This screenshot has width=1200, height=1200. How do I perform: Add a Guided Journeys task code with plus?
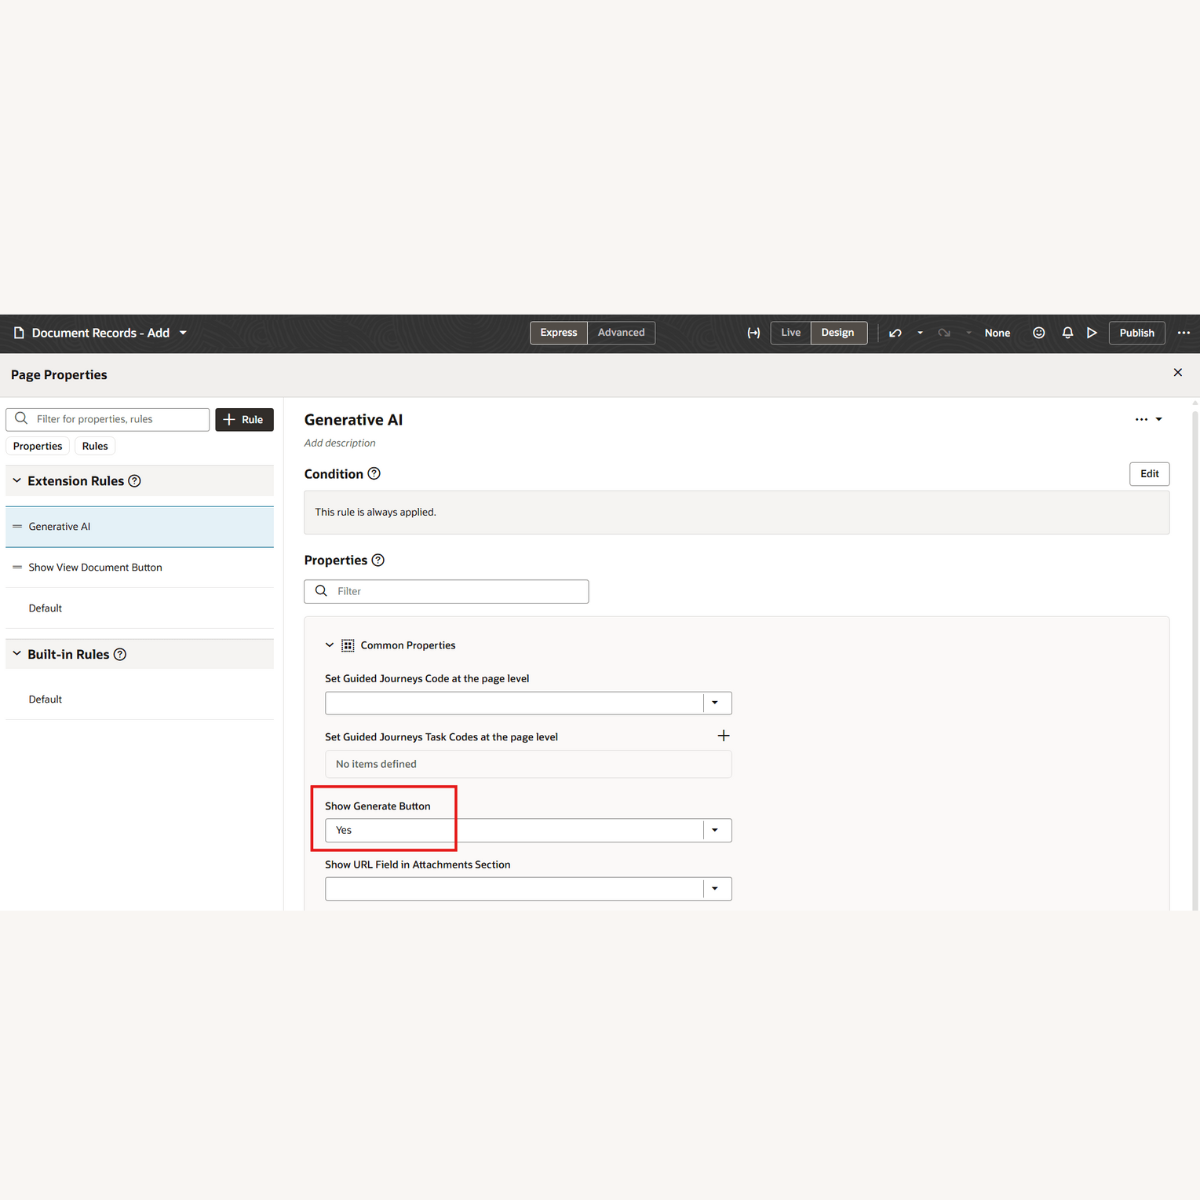(723, 736)
